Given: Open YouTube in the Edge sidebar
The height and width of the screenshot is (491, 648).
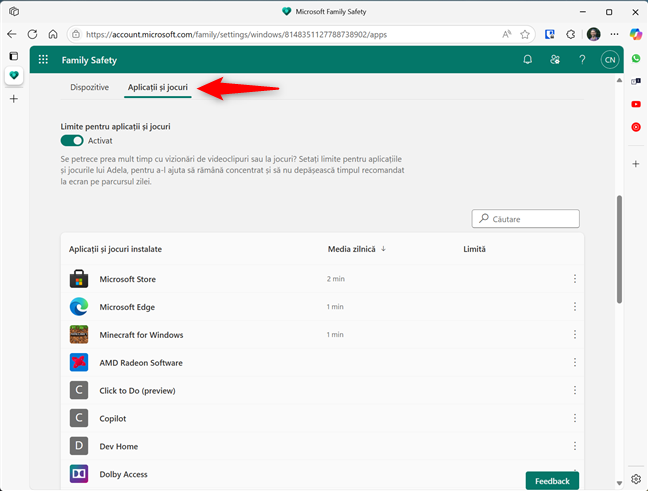Looking at the screenshot, I should pyautogui.click(x=636, y=104).
